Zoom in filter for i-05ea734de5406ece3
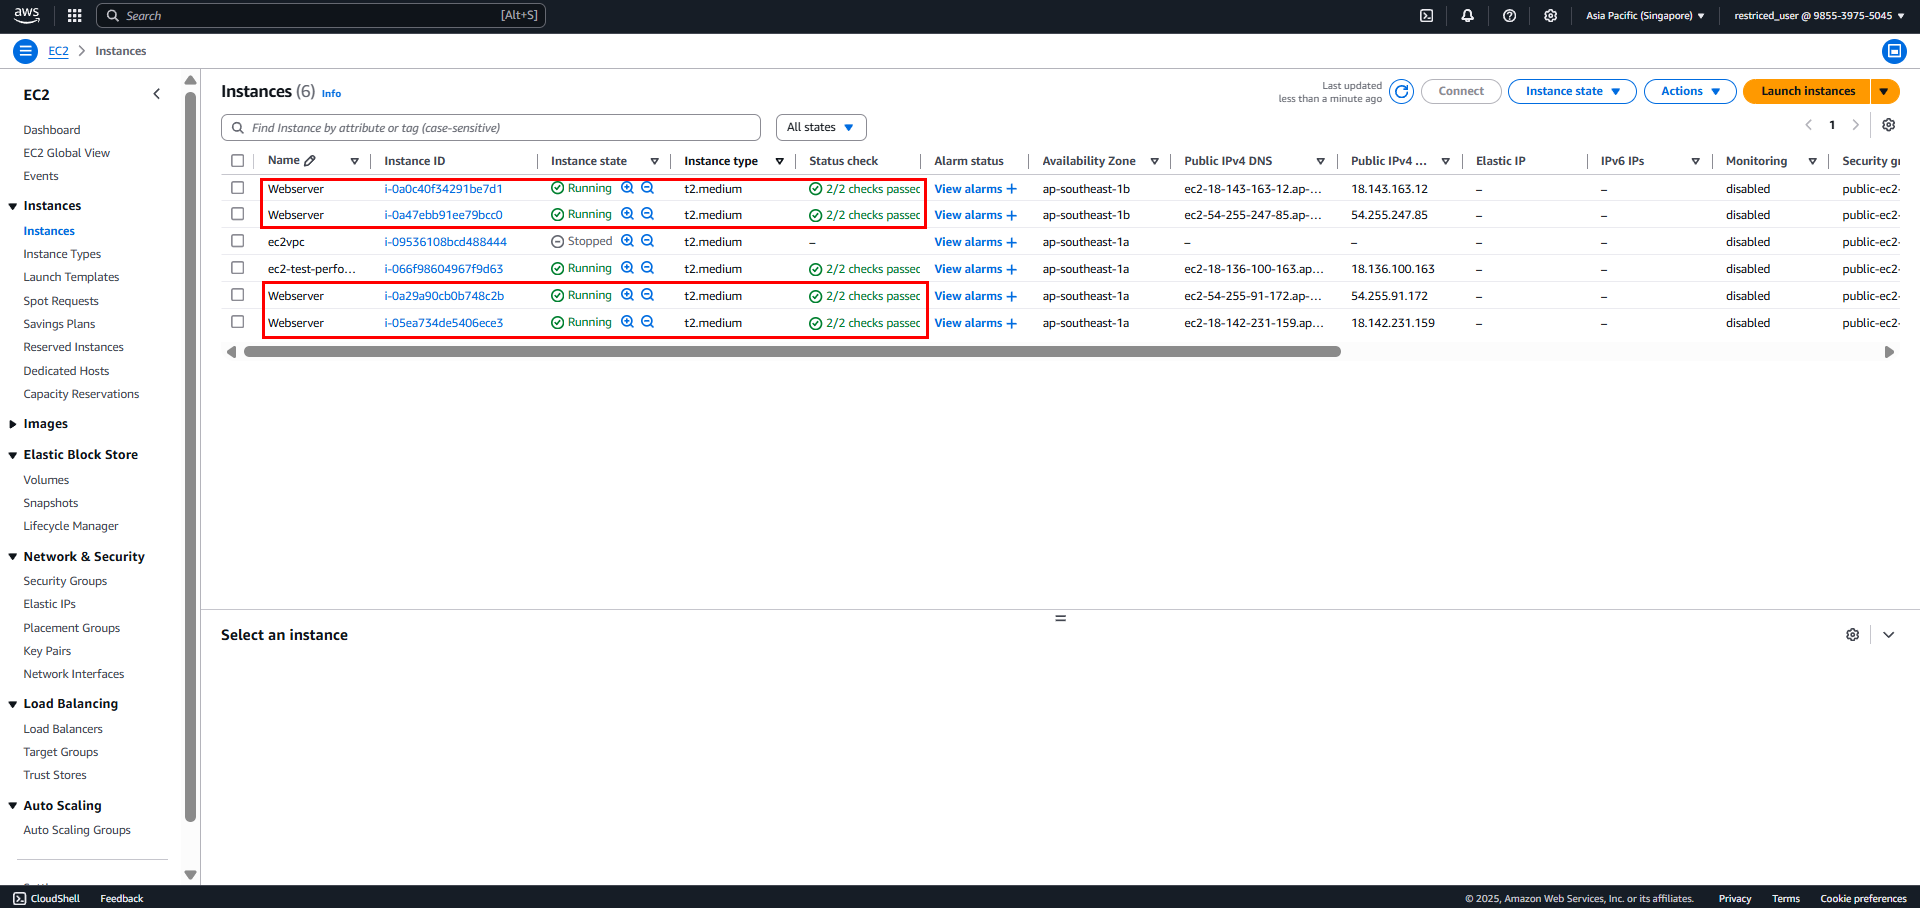 (627, 322)
